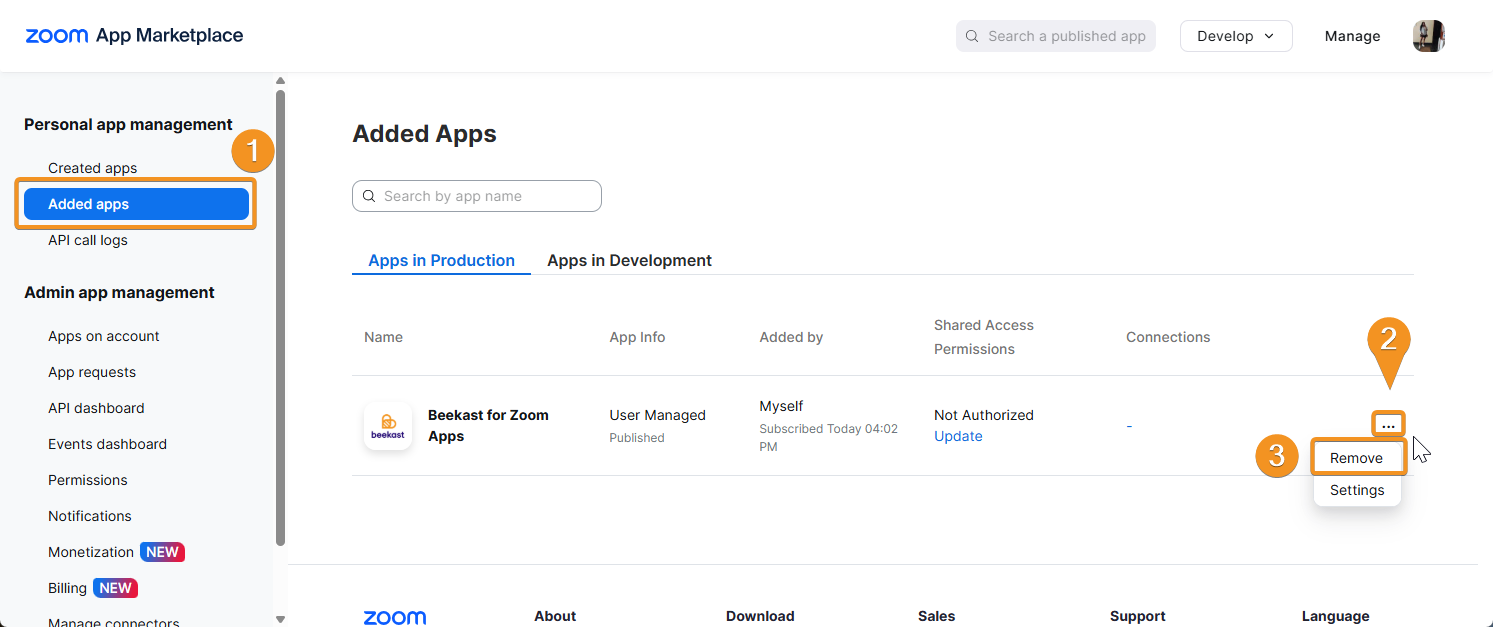1493x627 pixels.
Task: Open the user profile avatar
Action: coord(1428,36)
